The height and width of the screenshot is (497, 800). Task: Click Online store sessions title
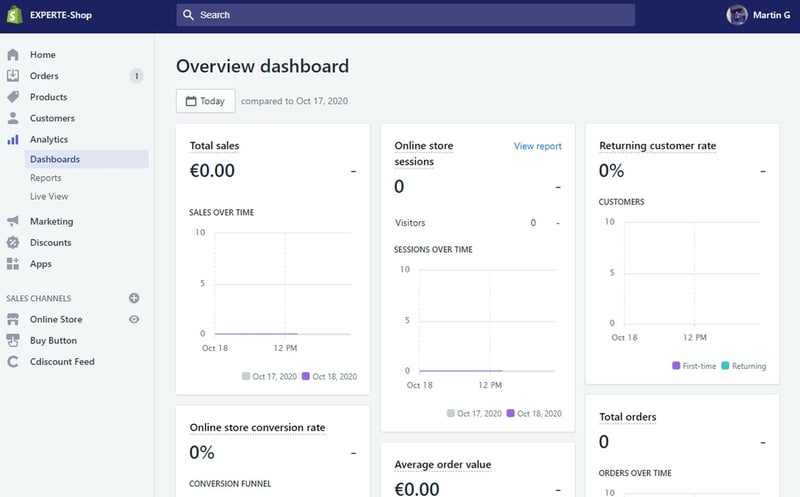point(423,154)
